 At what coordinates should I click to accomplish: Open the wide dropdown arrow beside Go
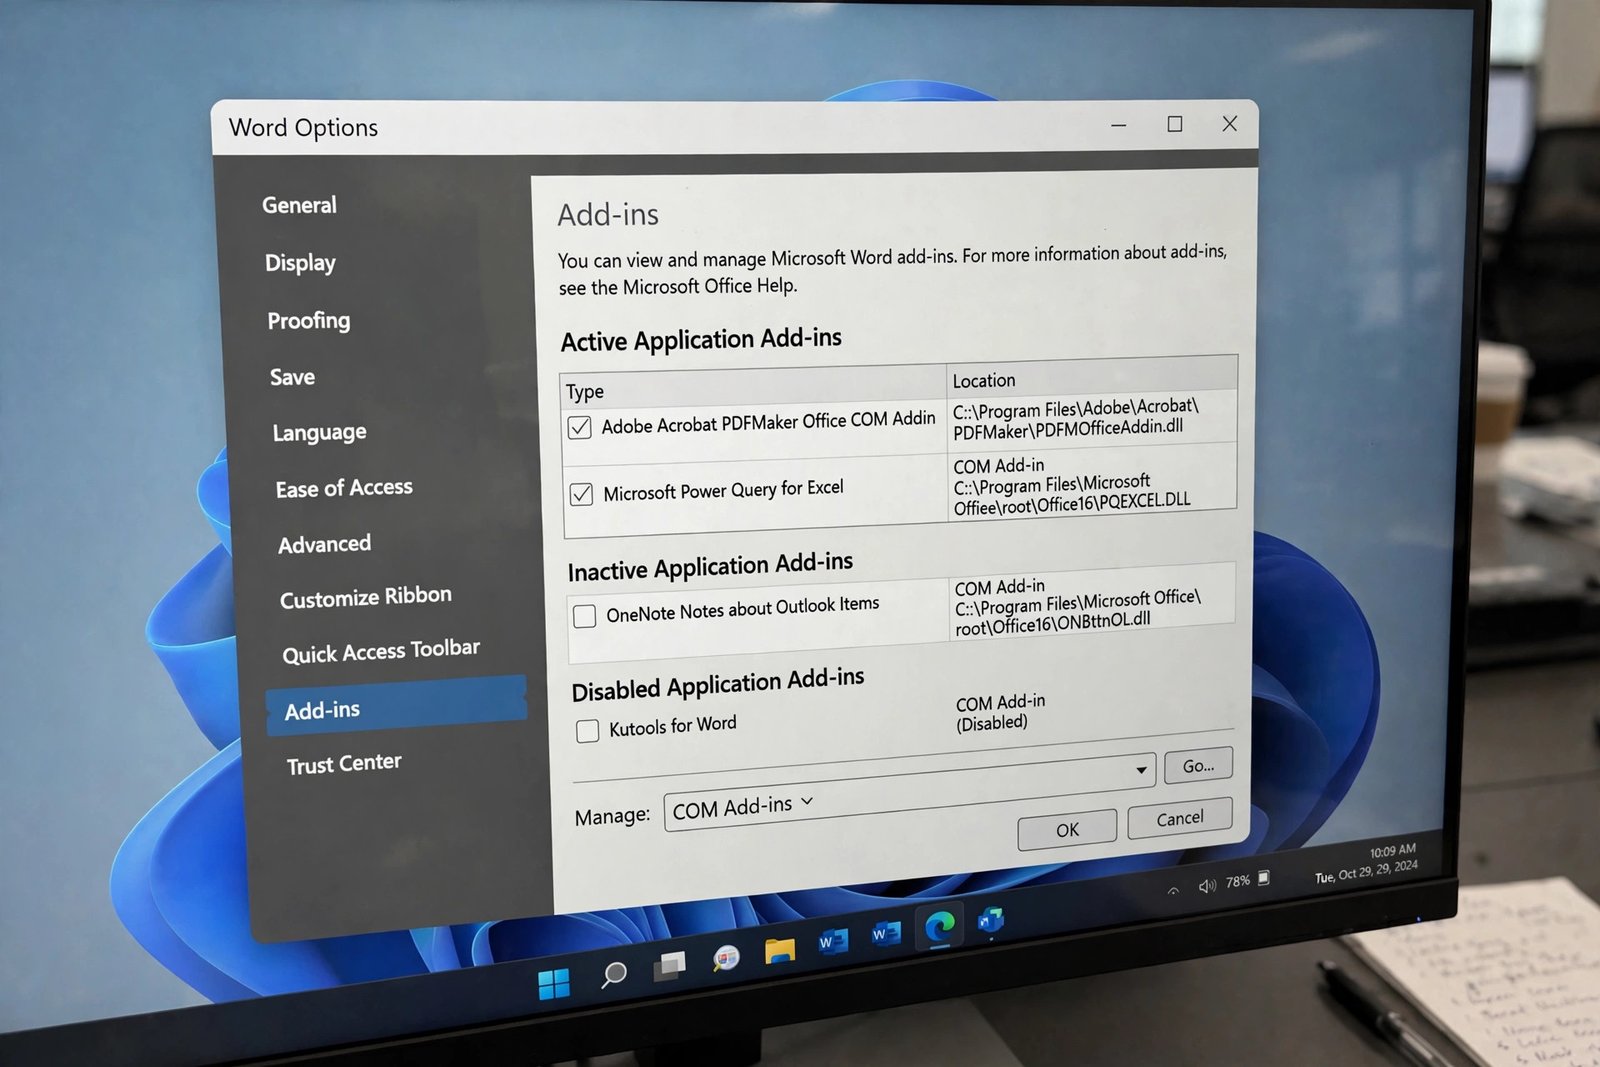tap(1141, 770)
